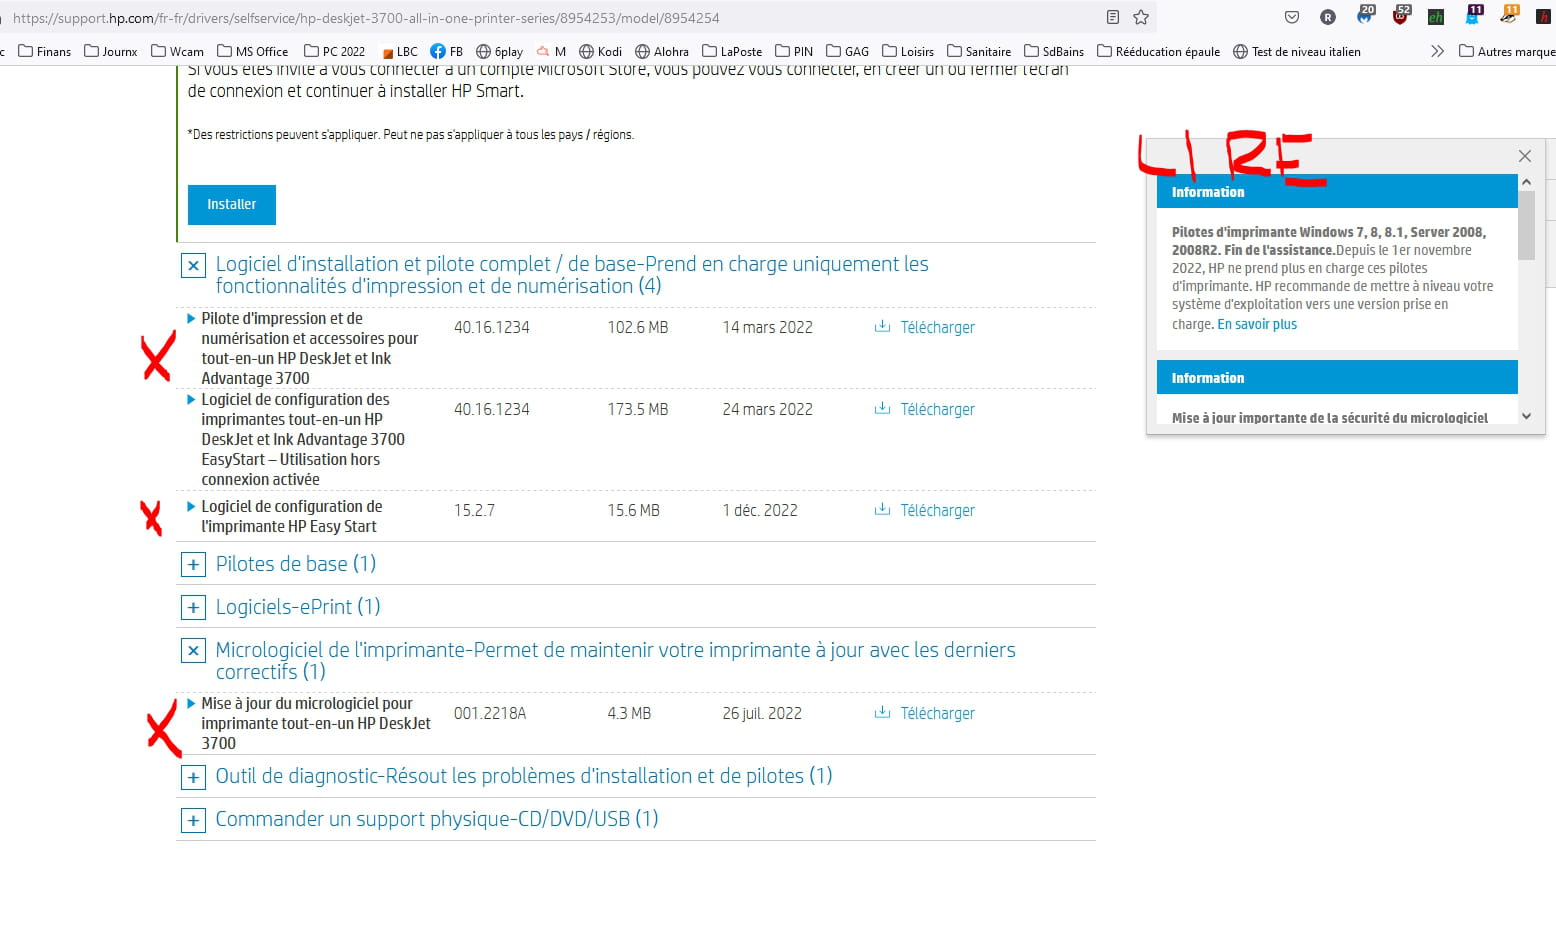This screenshot has height=942, width=1556.
Task: Open the GAG bookmark folder
Action: coord(847,51)
